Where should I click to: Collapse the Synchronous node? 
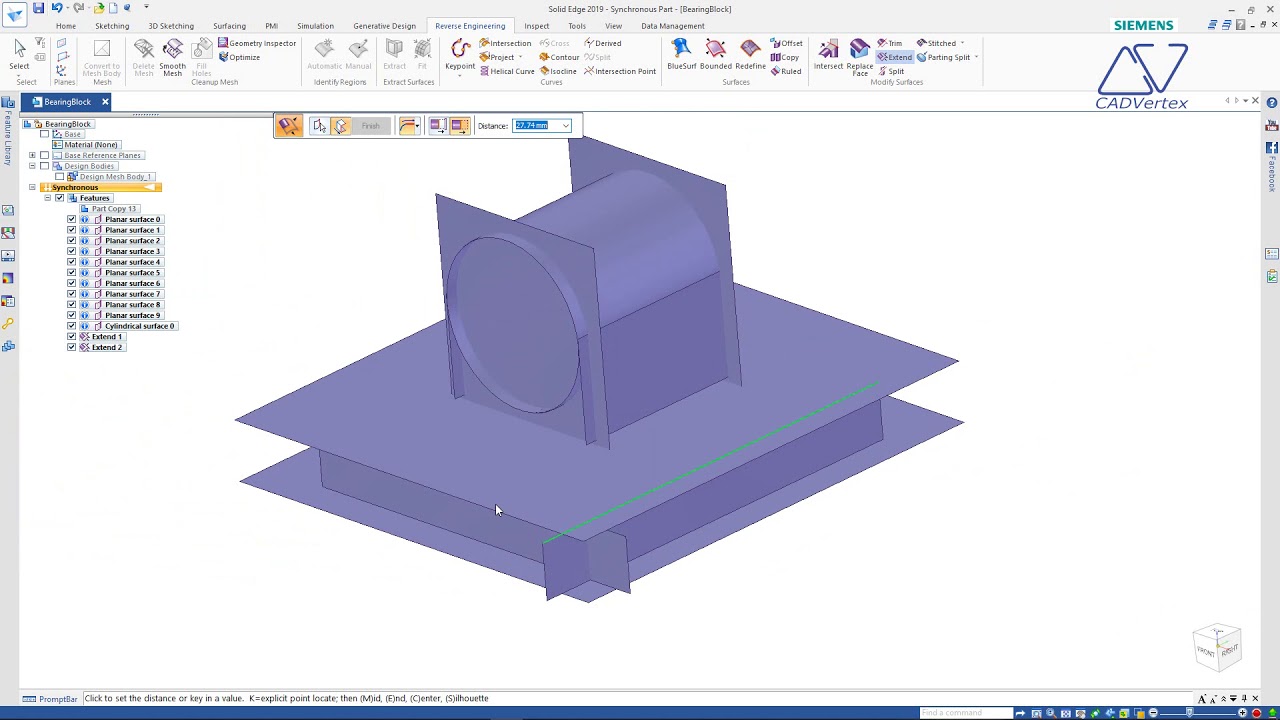tap(32, 187)
